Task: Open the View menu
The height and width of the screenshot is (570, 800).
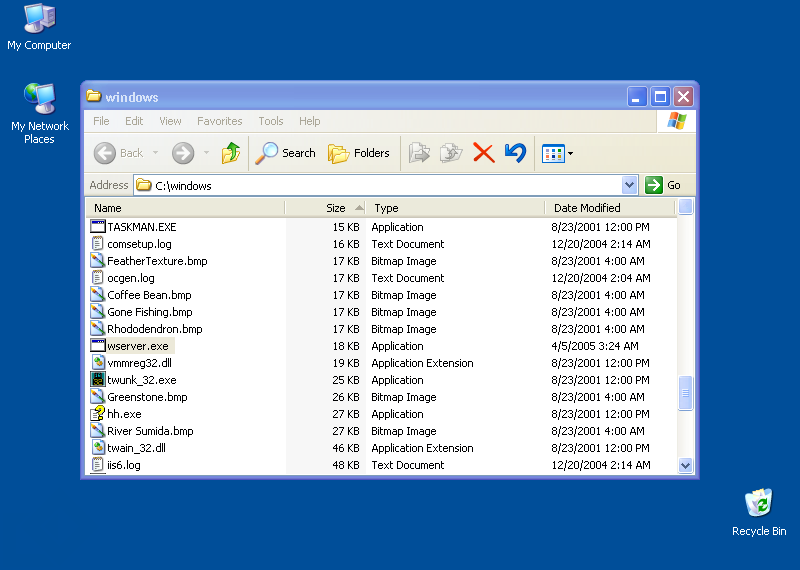Action: pyautogui.click(x=170, y=121)
